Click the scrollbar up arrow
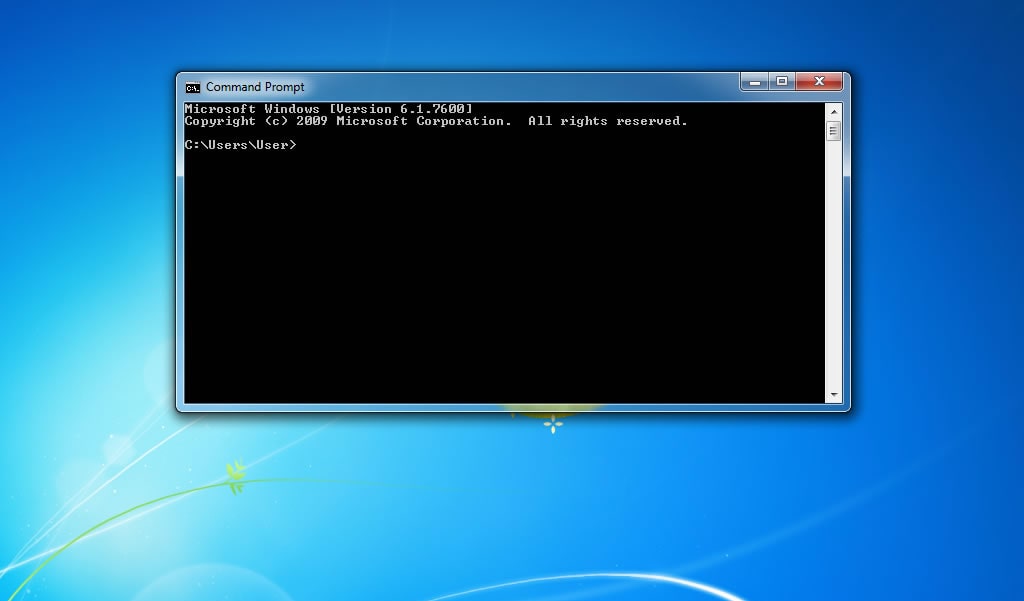 (x=833, y=111)
